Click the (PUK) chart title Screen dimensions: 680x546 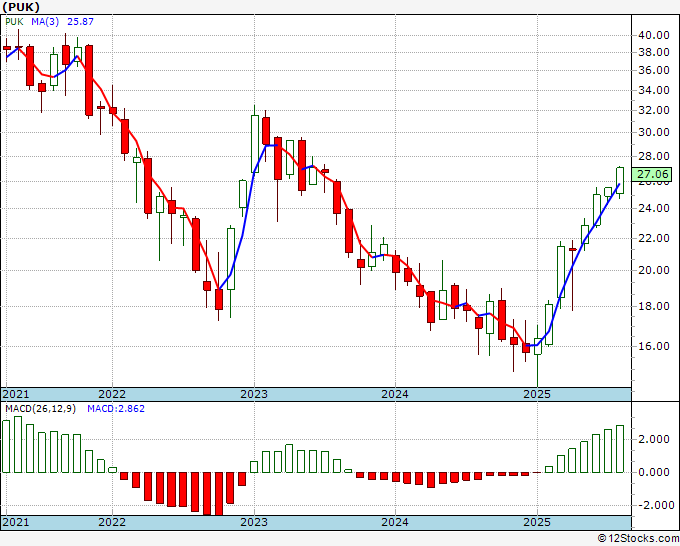point(21,7)
